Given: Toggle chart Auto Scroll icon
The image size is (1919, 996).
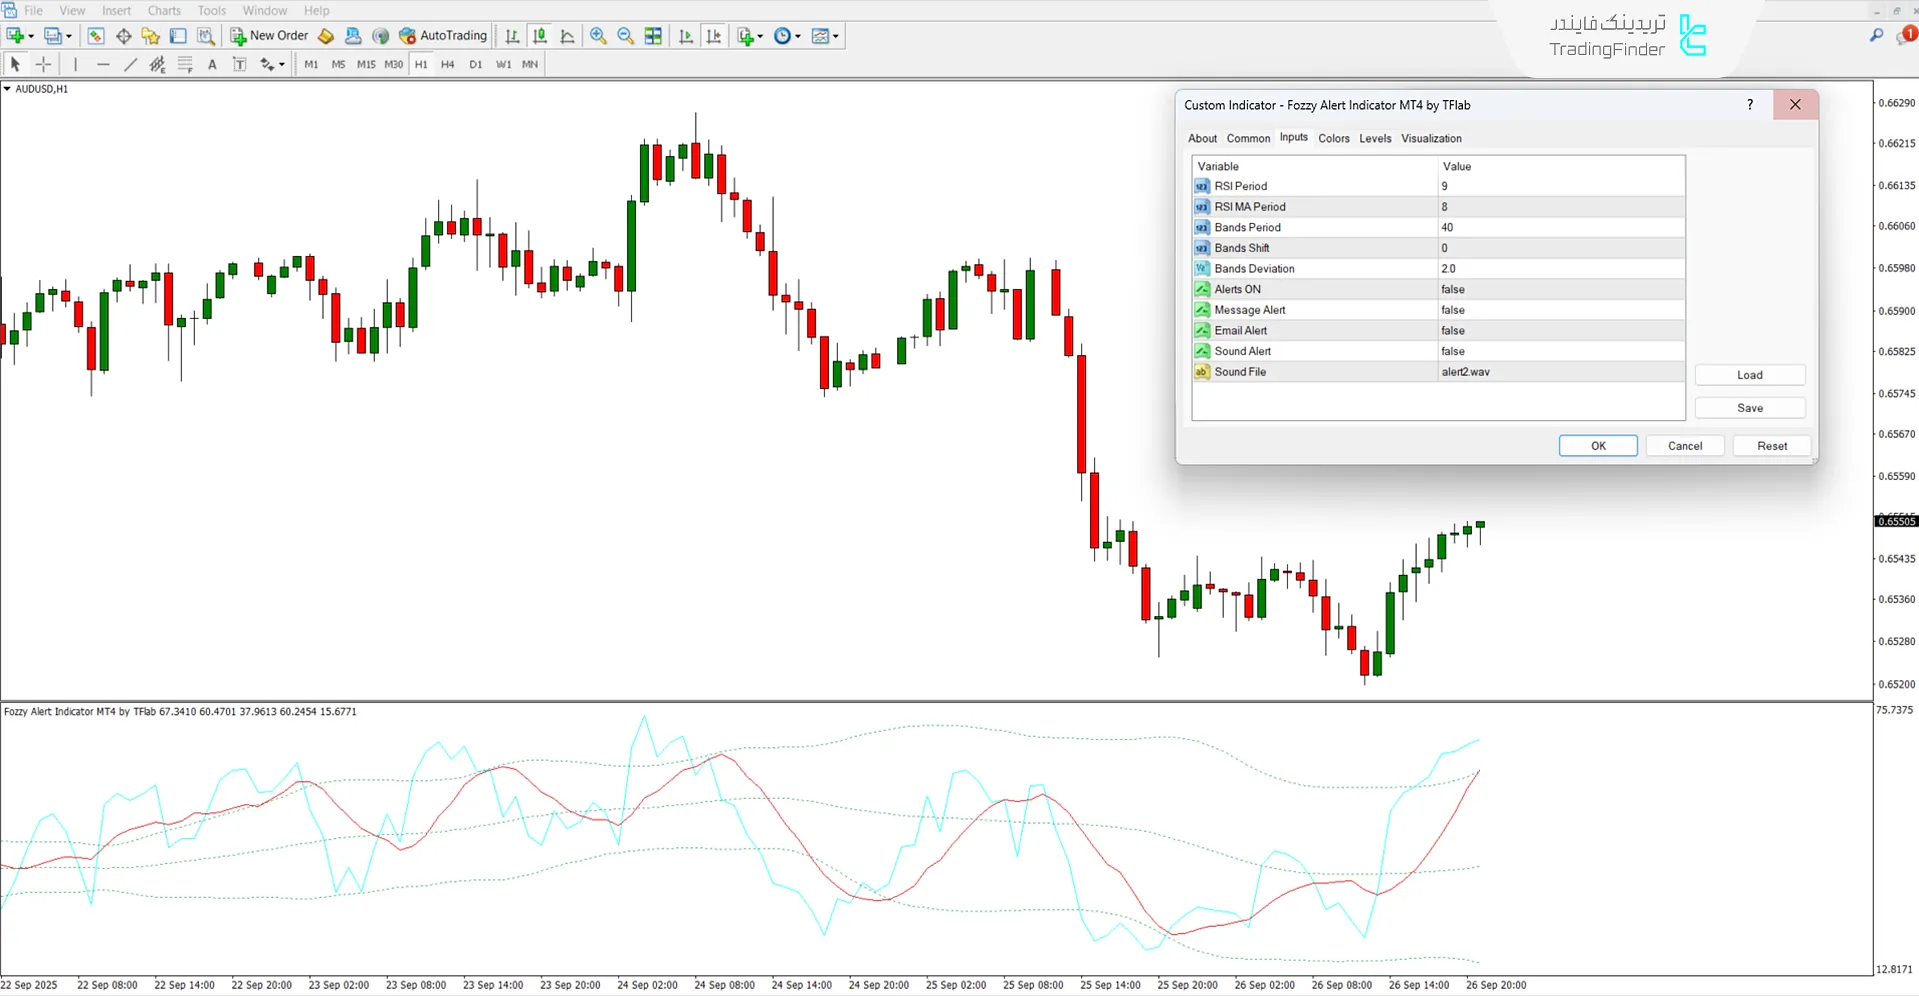Looking at the screenshot, I should (x=686, y=36).
